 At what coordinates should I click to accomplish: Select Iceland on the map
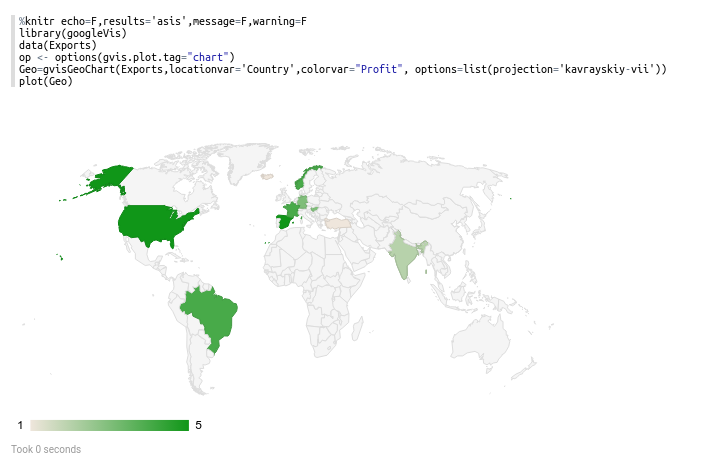267,178
